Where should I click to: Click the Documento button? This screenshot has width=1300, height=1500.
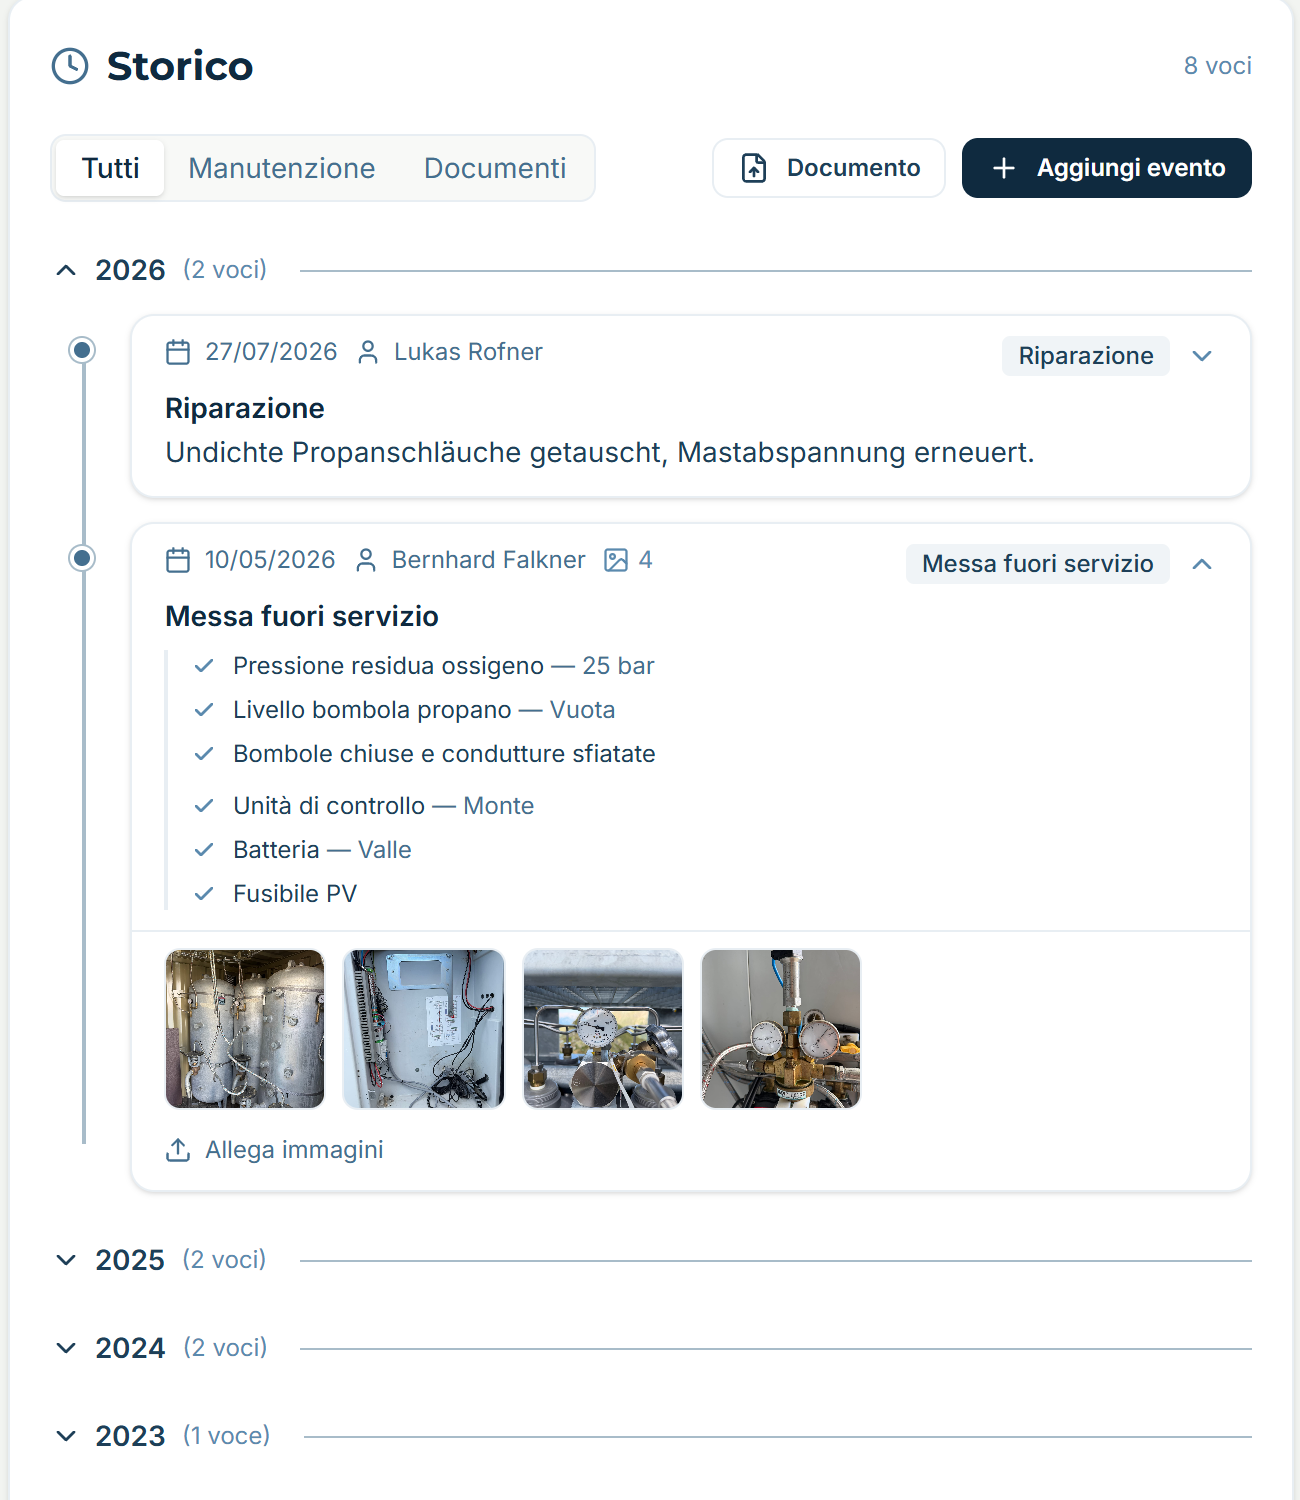[829, 168]
